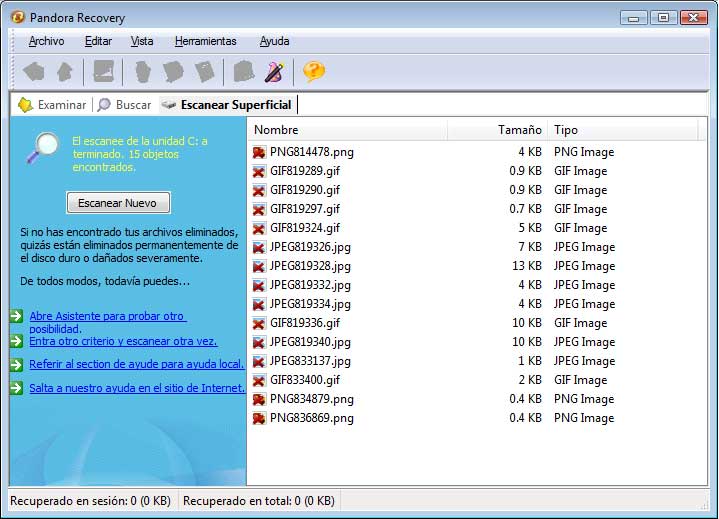Screen dimensions: 719x519
Task: Click the icon of GIF819290.gif
Action: pyautogui.click(x=259, y=190)
